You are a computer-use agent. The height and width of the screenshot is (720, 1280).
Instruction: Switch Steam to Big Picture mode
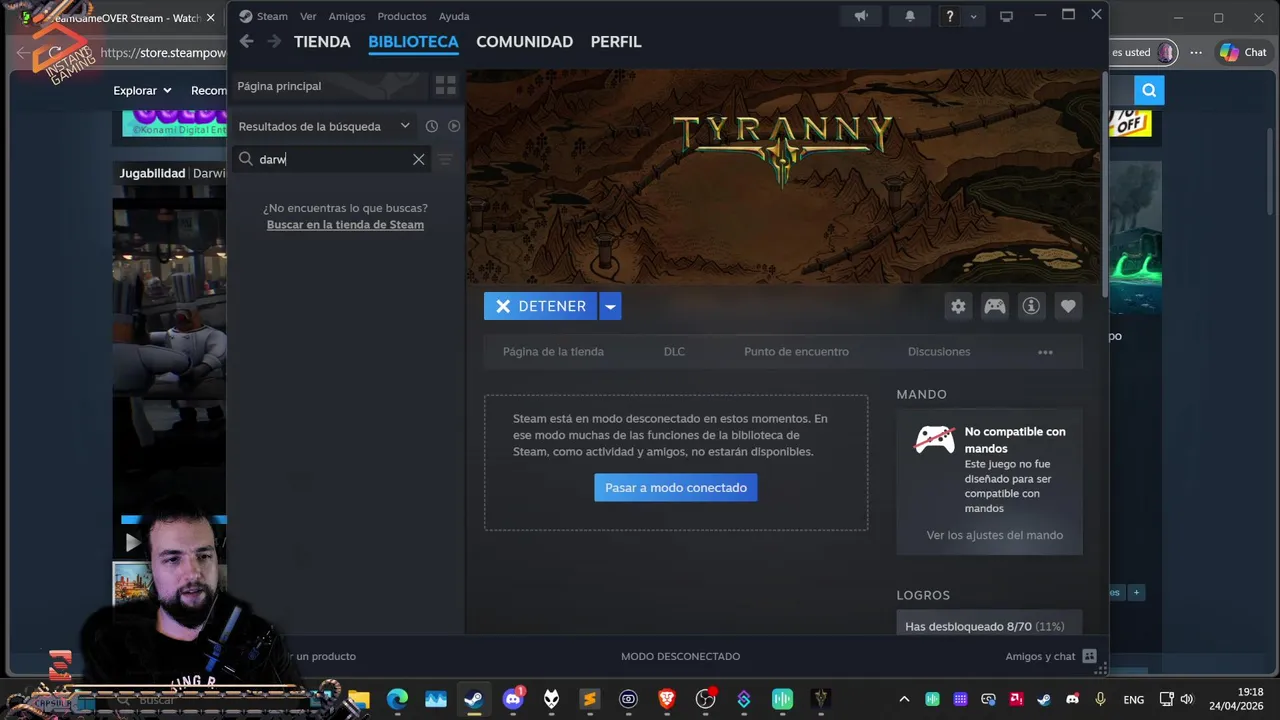pyautogui.click(x=1006, y=16)
